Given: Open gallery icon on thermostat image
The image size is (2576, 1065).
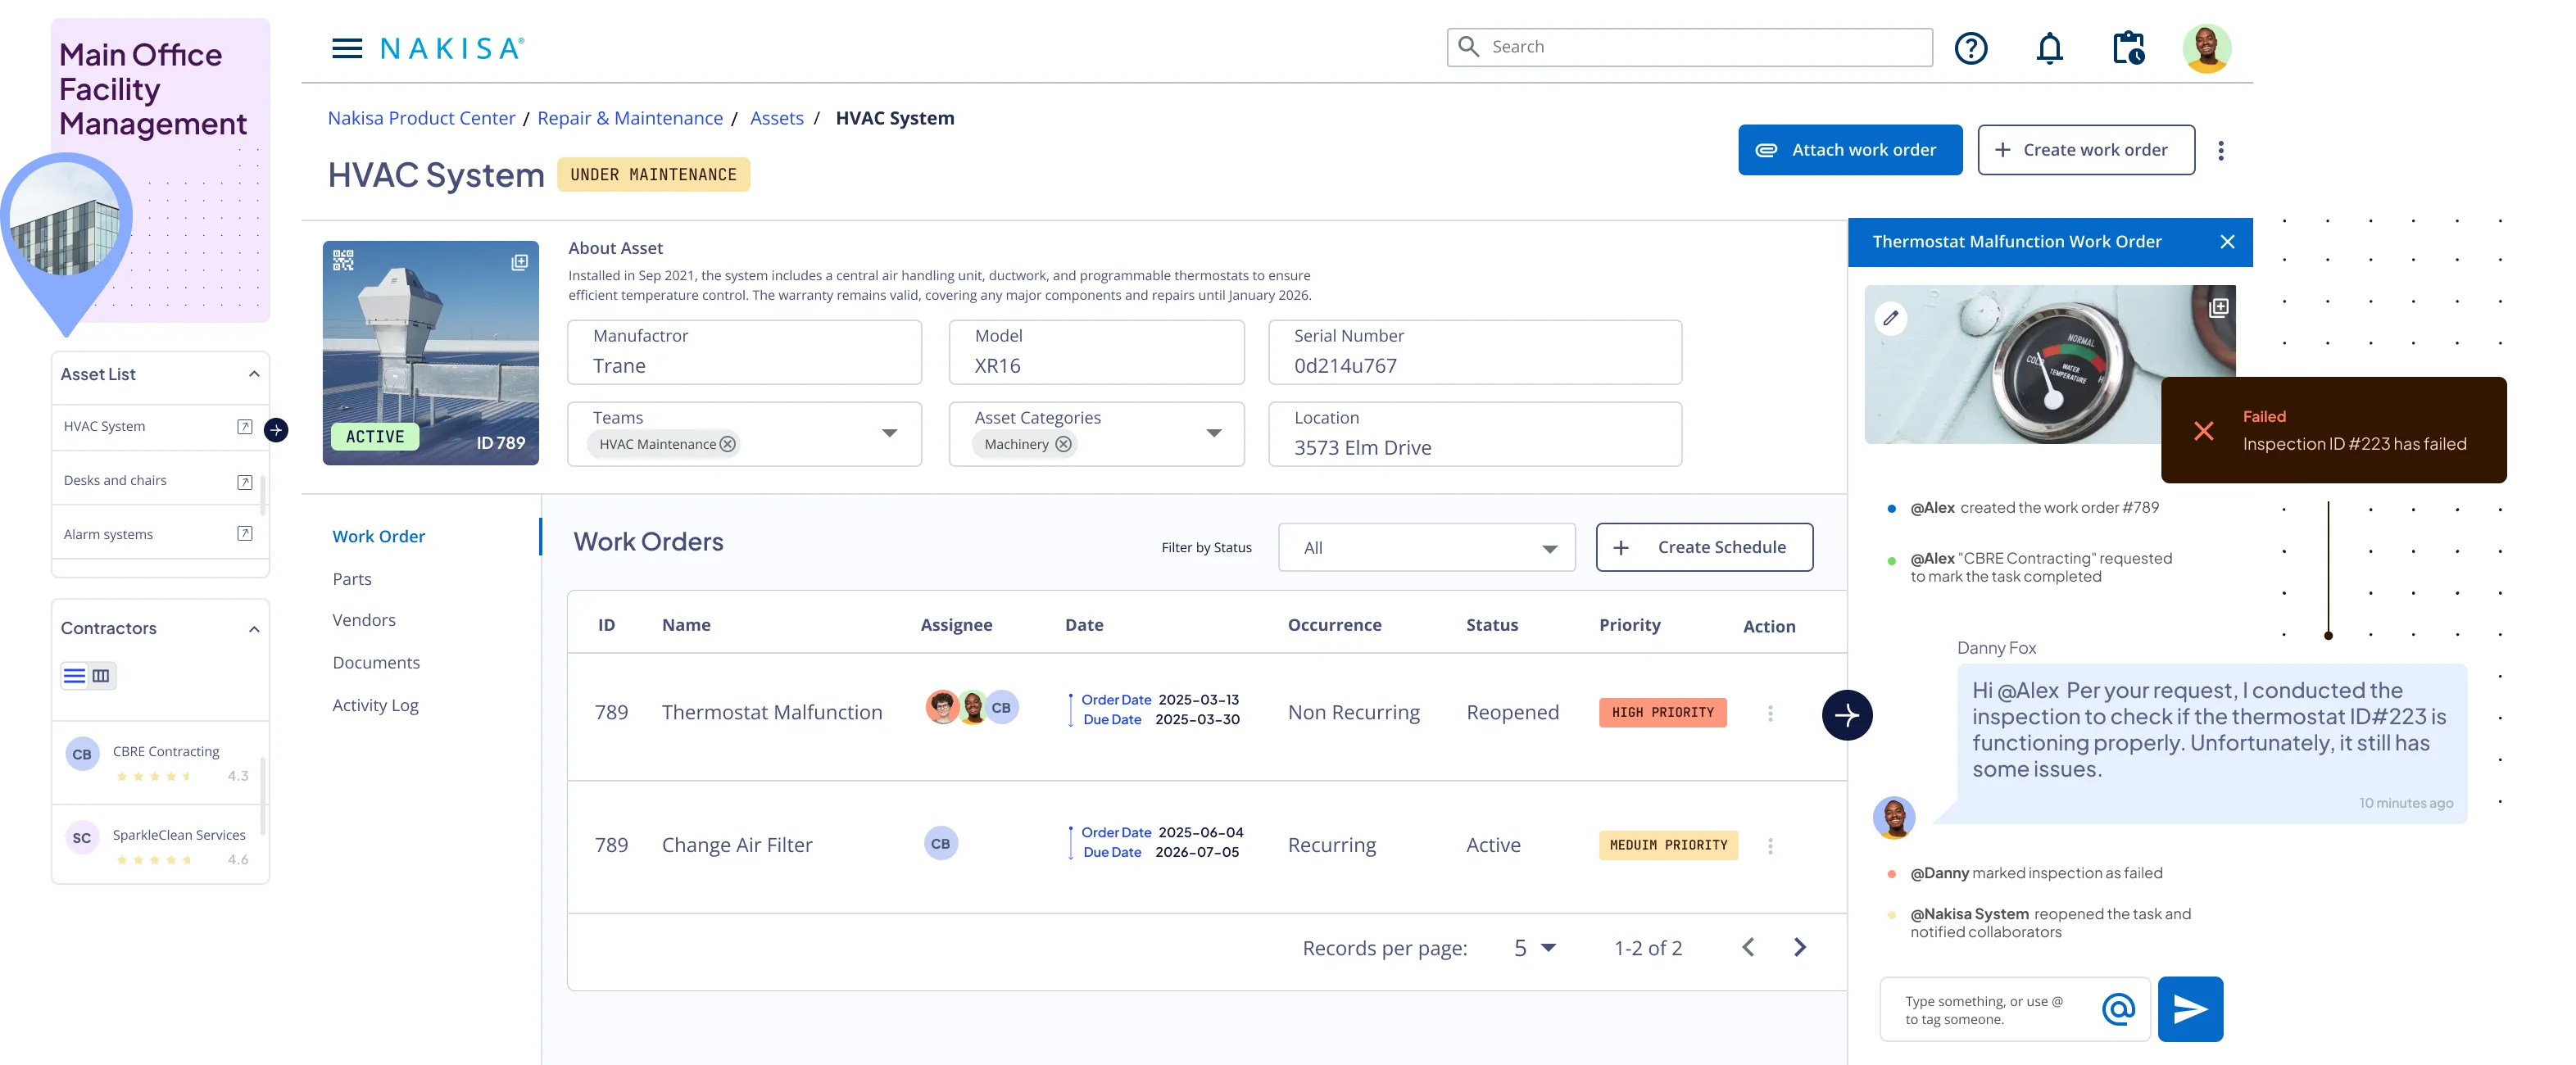Looking at the screenshot, I should (x=2217, y=307).
